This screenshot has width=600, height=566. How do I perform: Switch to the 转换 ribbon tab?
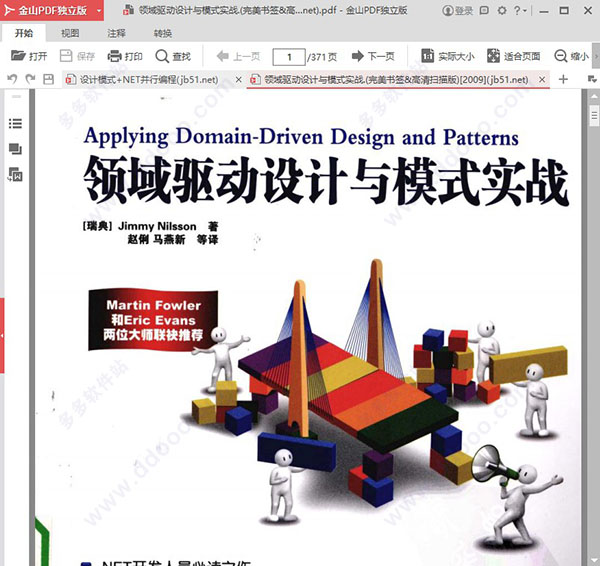(163, 33)
